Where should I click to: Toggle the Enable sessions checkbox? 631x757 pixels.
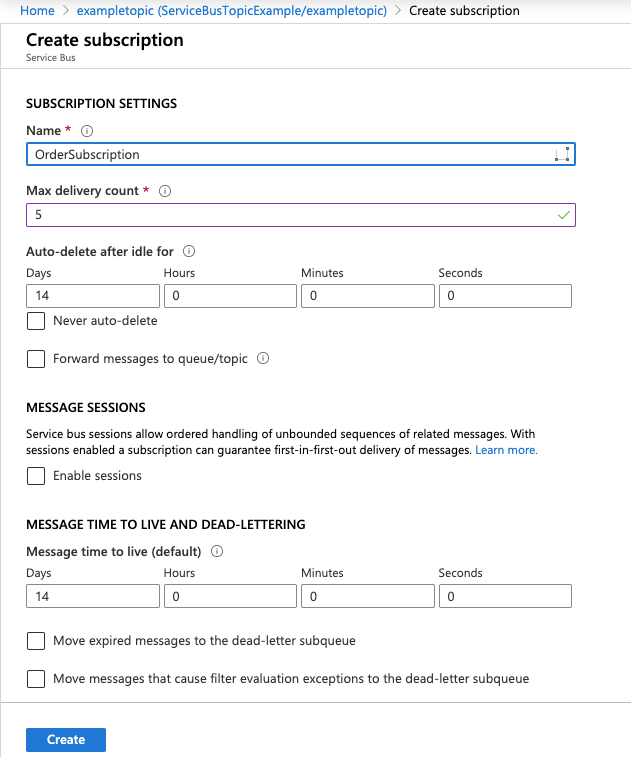36,476
